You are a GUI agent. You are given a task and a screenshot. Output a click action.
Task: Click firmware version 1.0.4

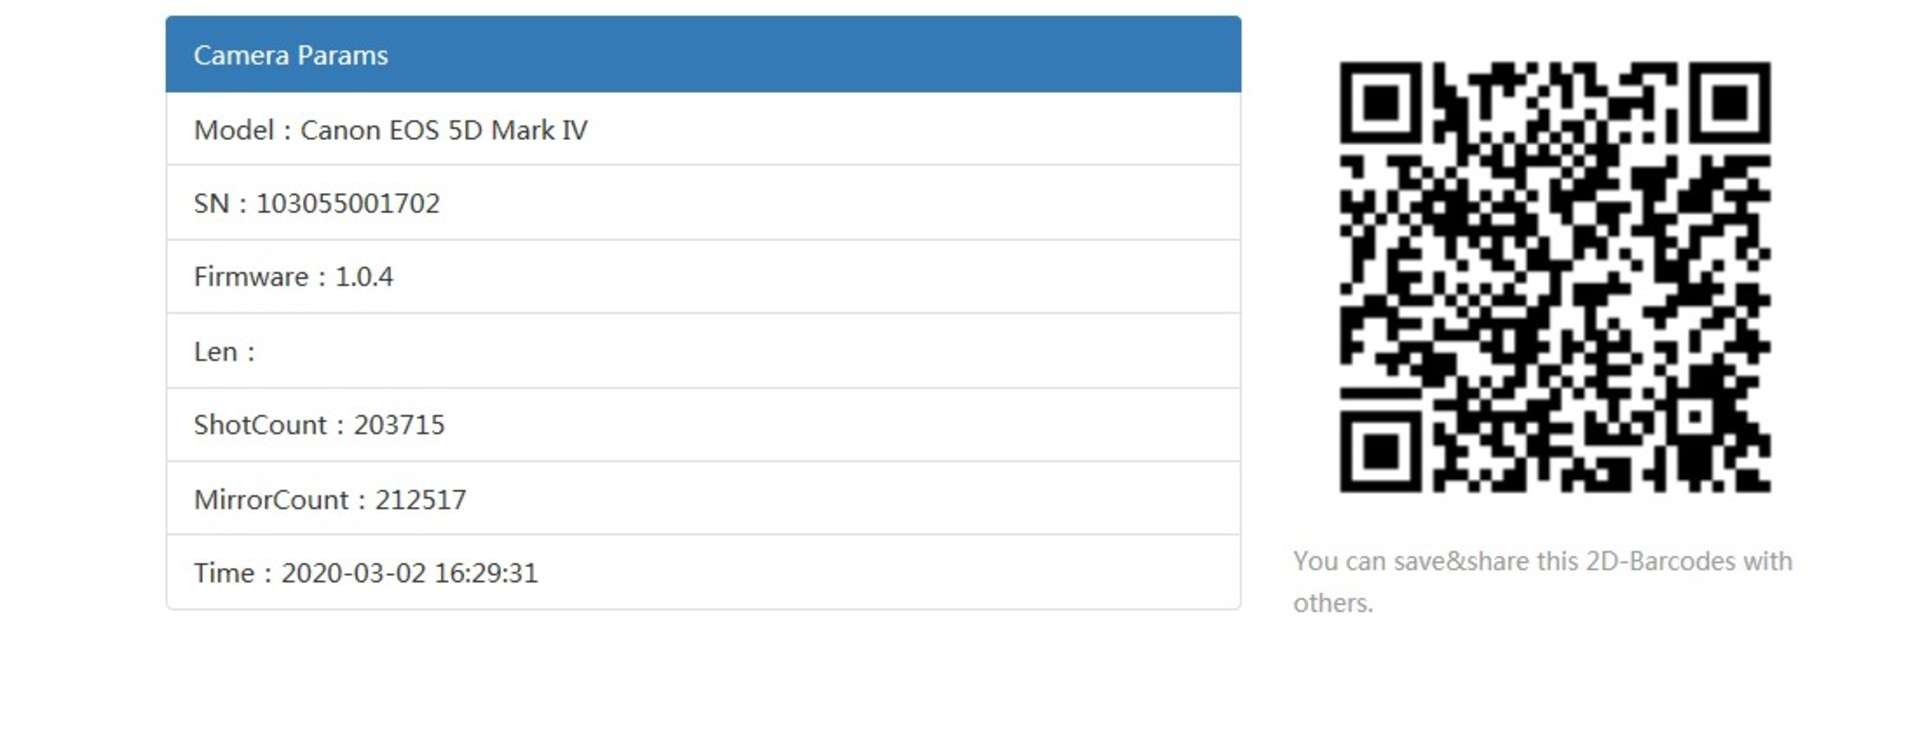(364, 277)
